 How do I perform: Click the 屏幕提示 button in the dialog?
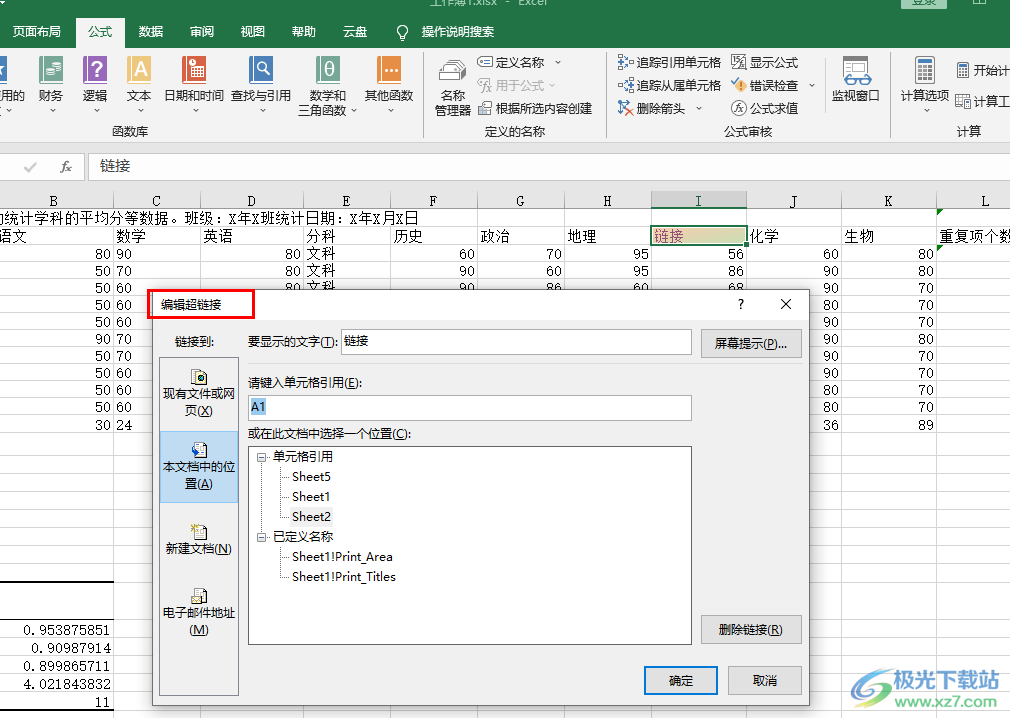coord(751,343)
